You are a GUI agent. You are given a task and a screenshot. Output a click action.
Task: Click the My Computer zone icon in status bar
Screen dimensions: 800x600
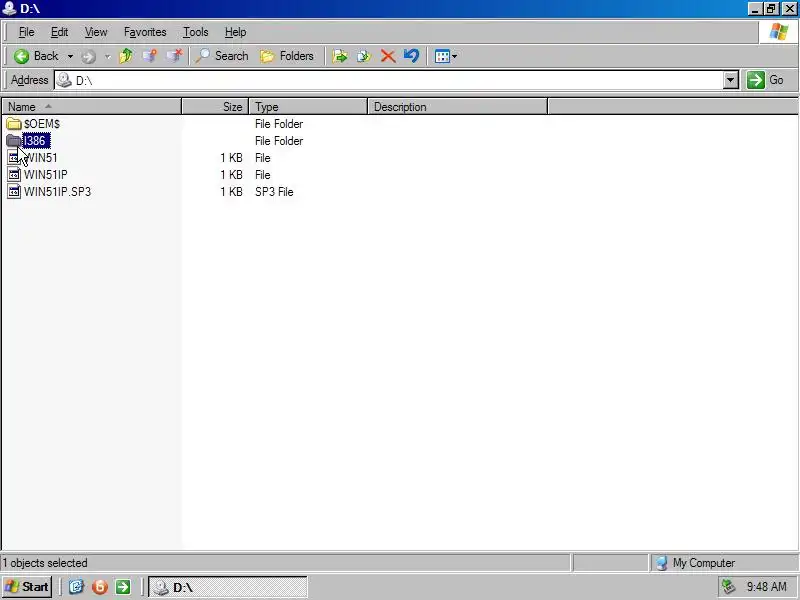click(662, 563)
